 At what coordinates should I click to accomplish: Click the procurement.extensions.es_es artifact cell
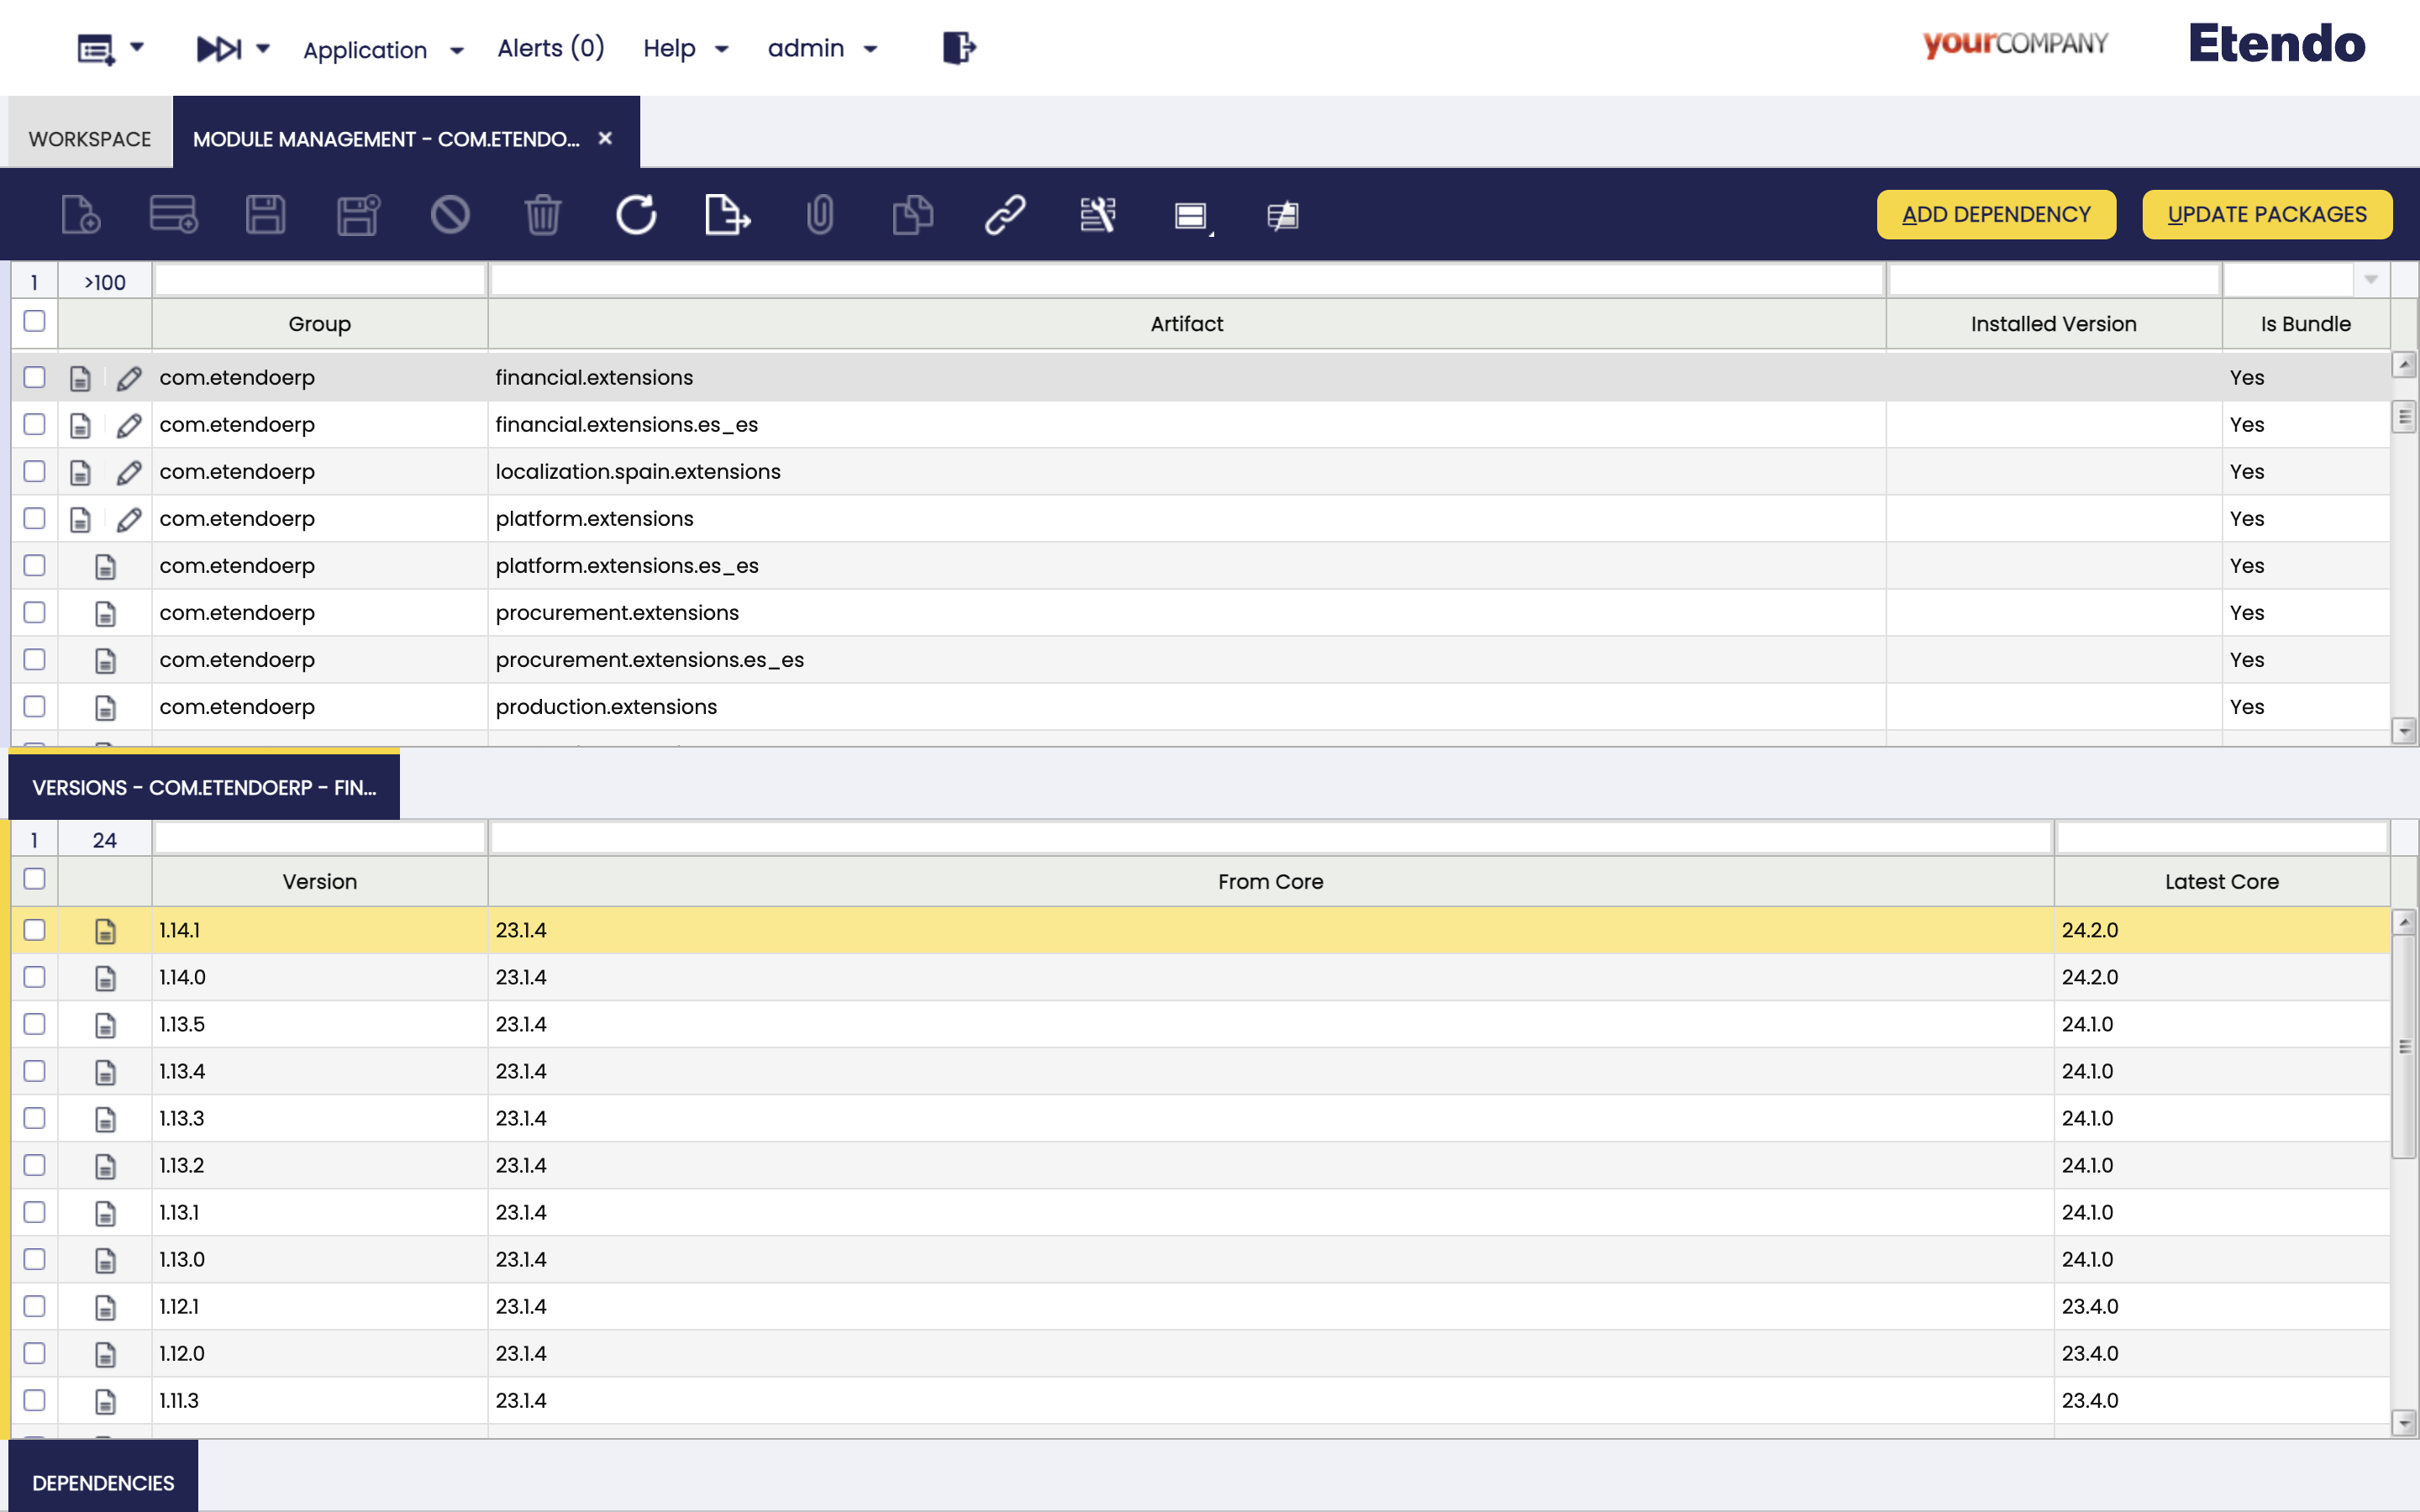click(x=1187, y=660)
